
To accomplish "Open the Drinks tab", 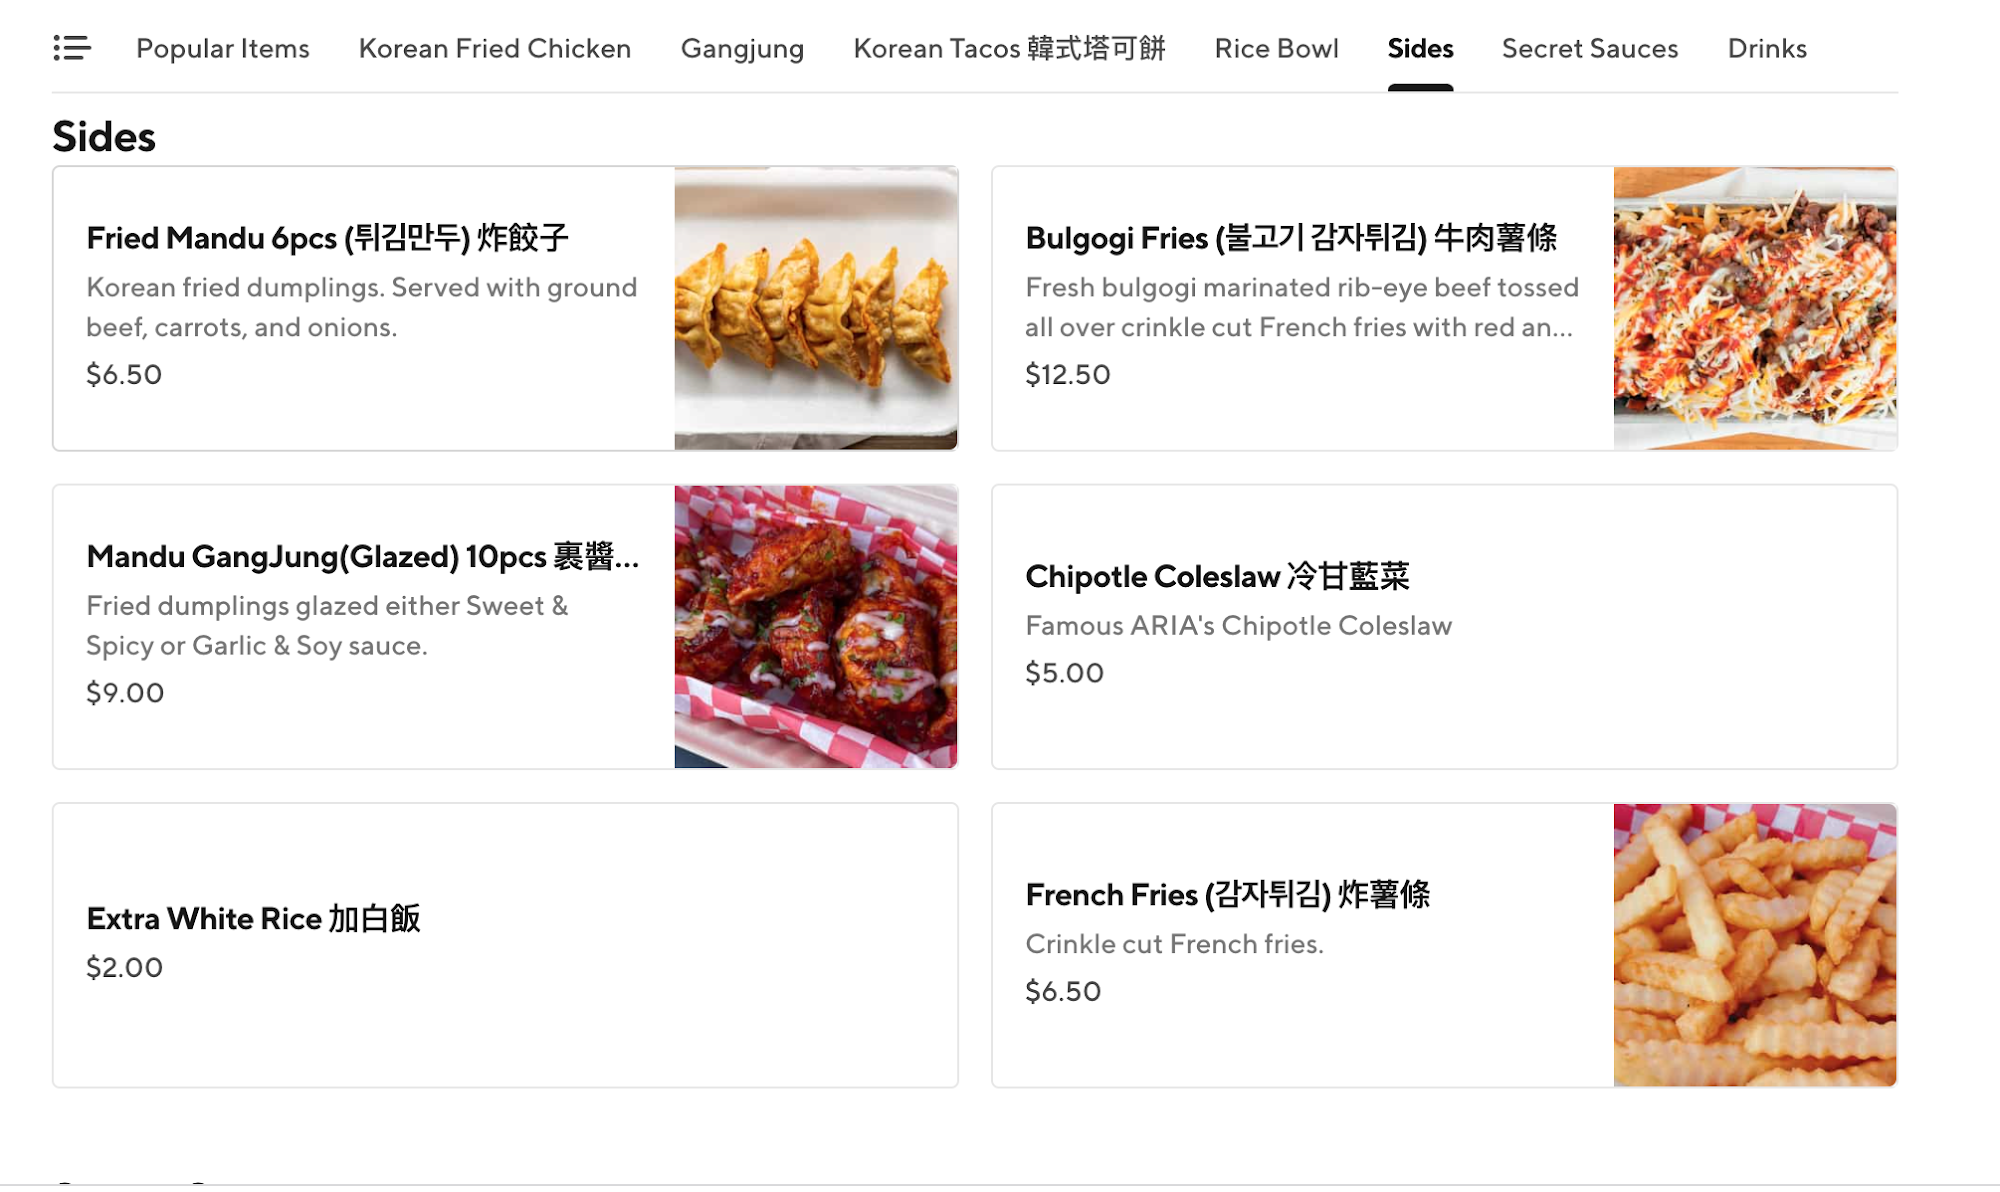I will 1767,48.
